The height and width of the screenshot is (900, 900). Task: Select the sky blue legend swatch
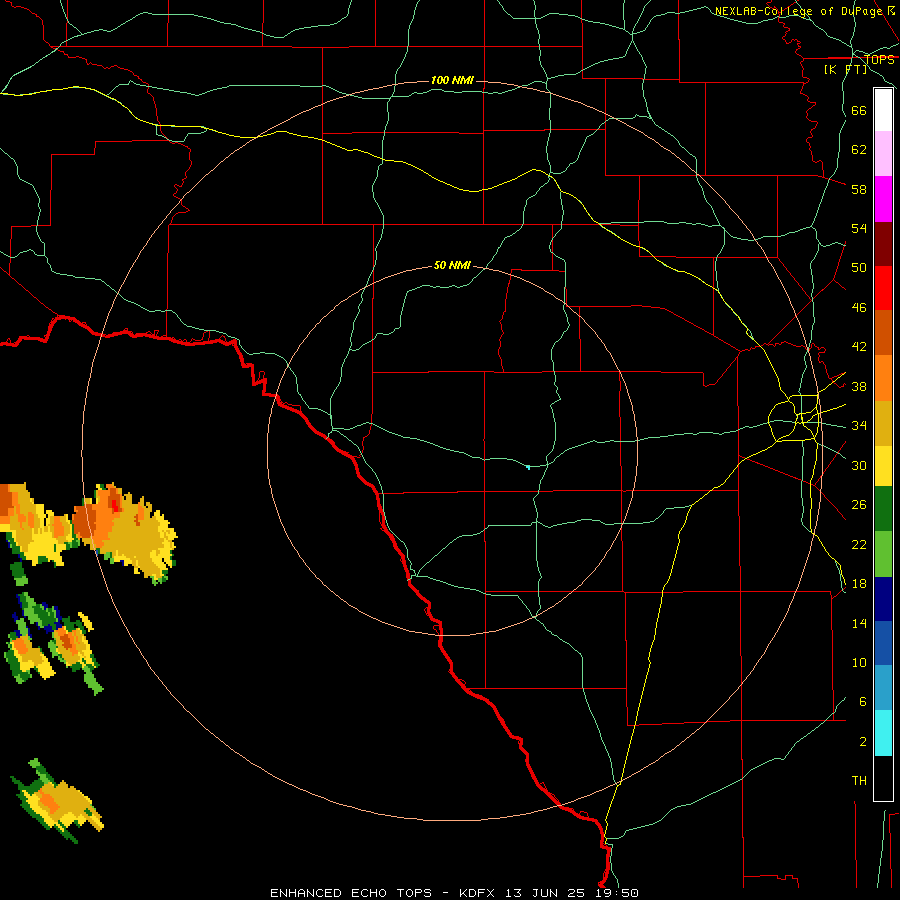(x=883, y=688)
